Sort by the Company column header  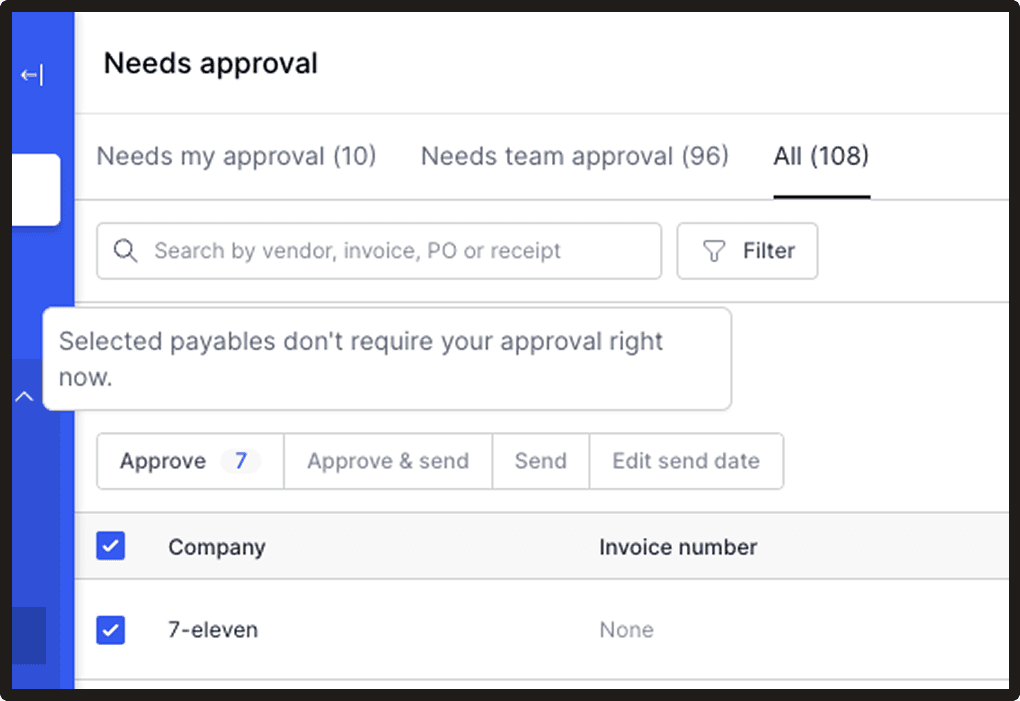coord(216,546)
